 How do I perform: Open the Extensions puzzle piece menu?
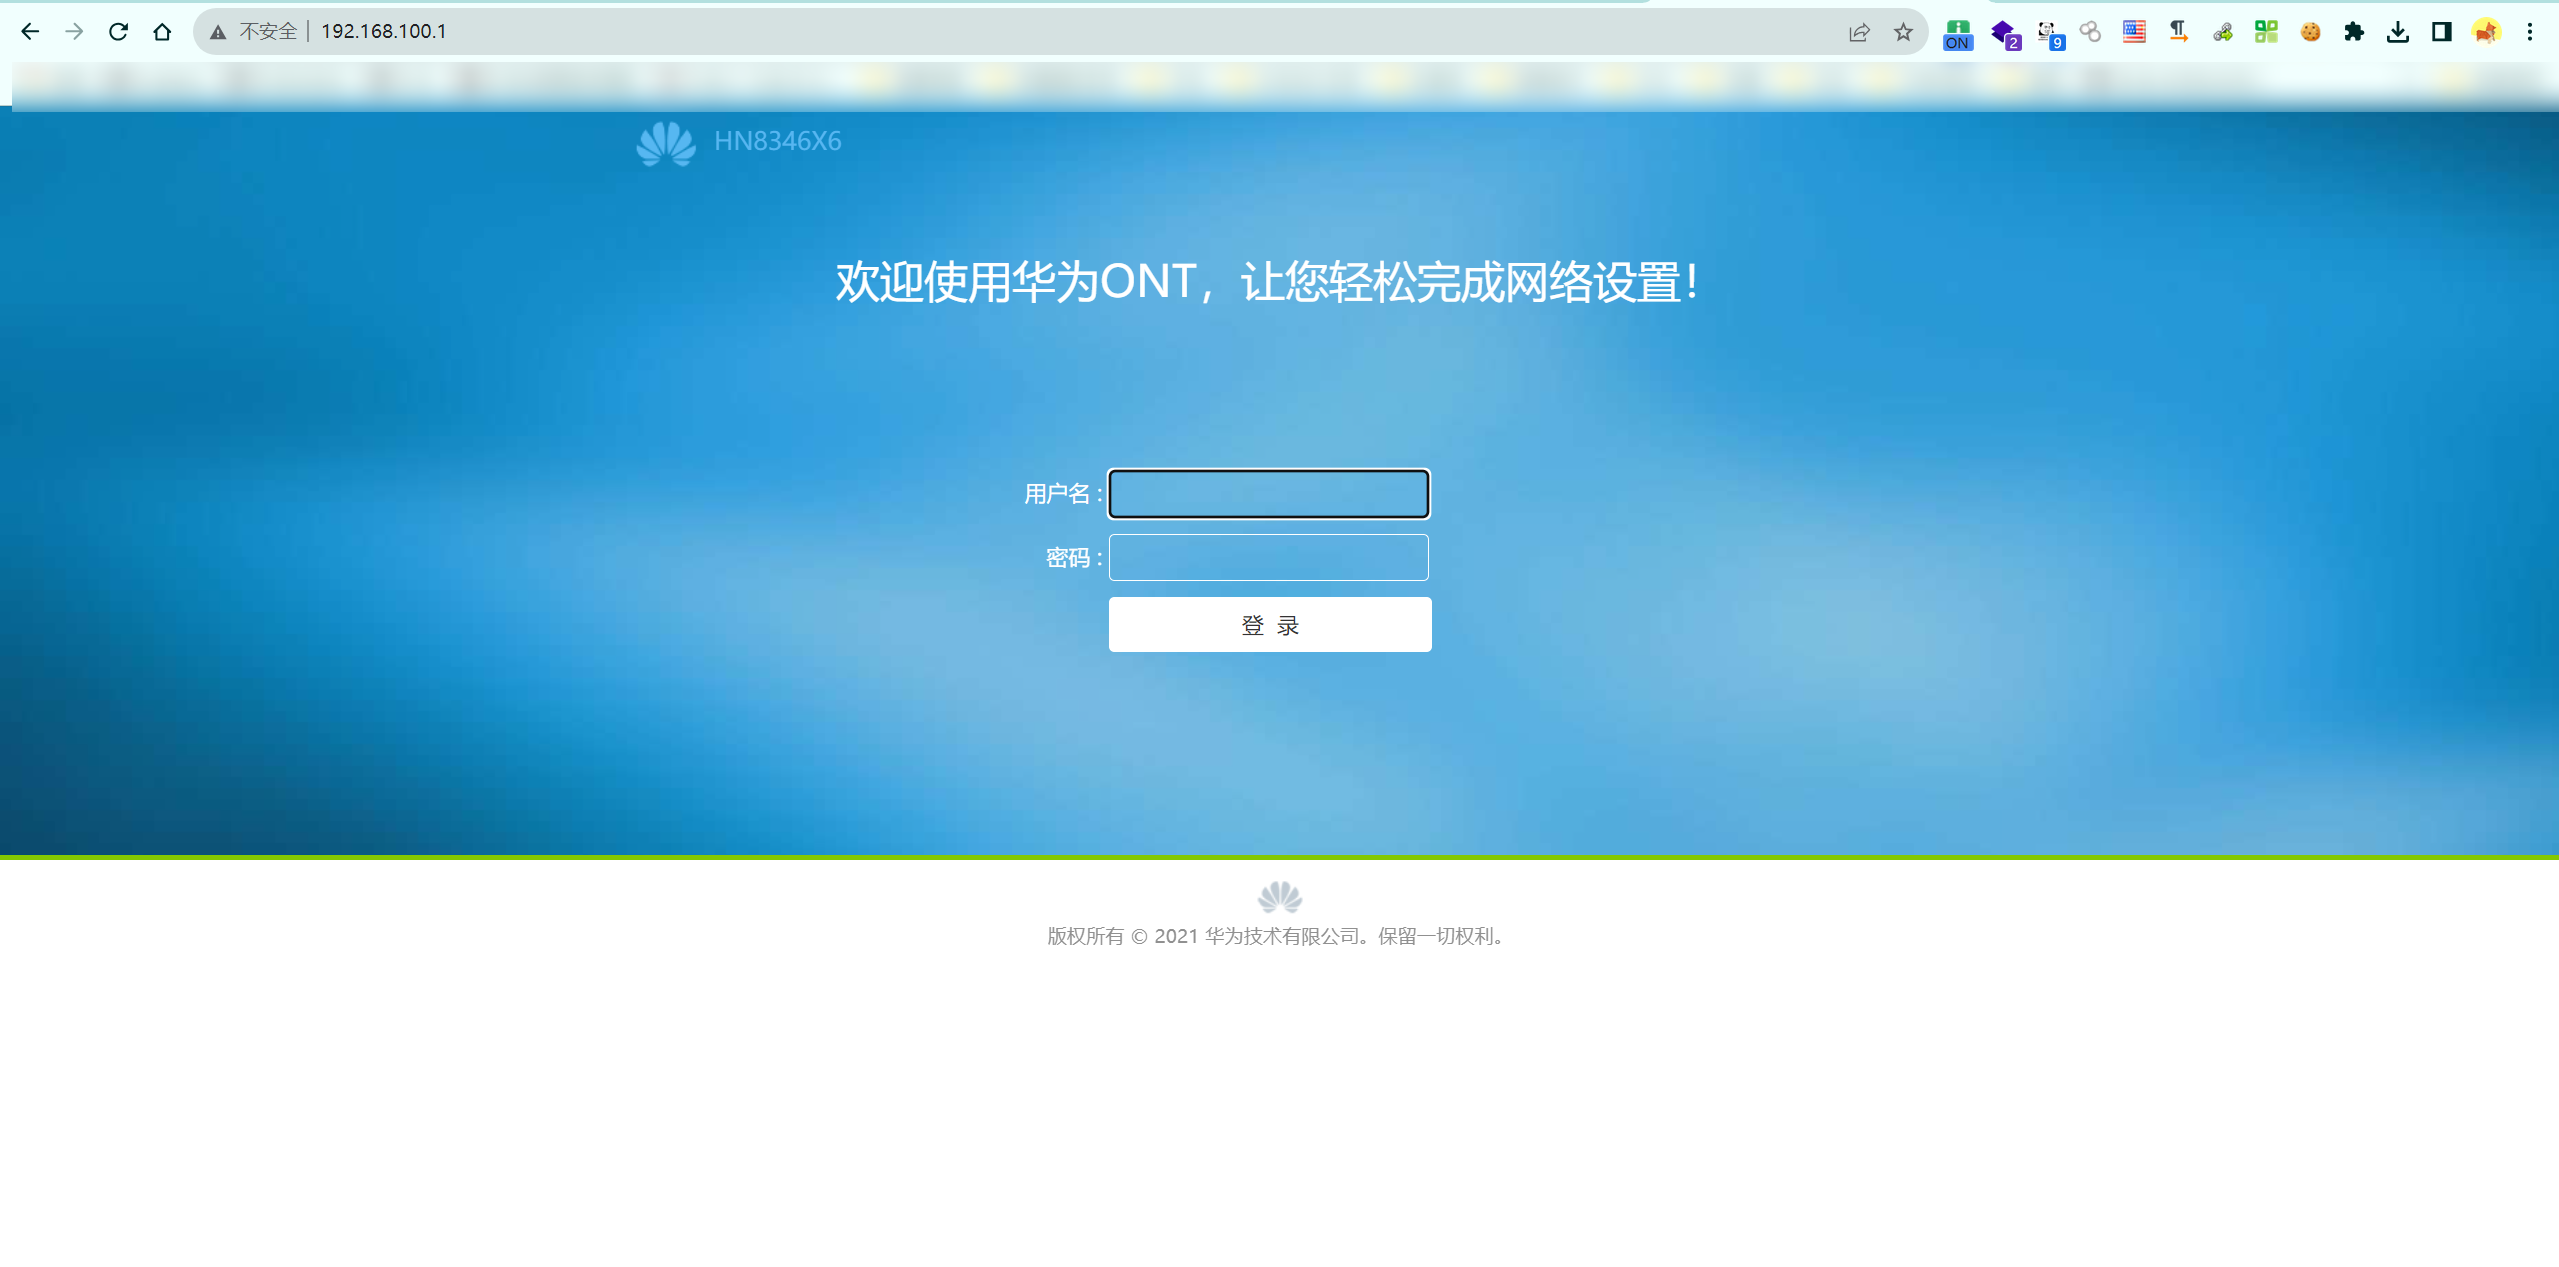tap(2354, 32)
